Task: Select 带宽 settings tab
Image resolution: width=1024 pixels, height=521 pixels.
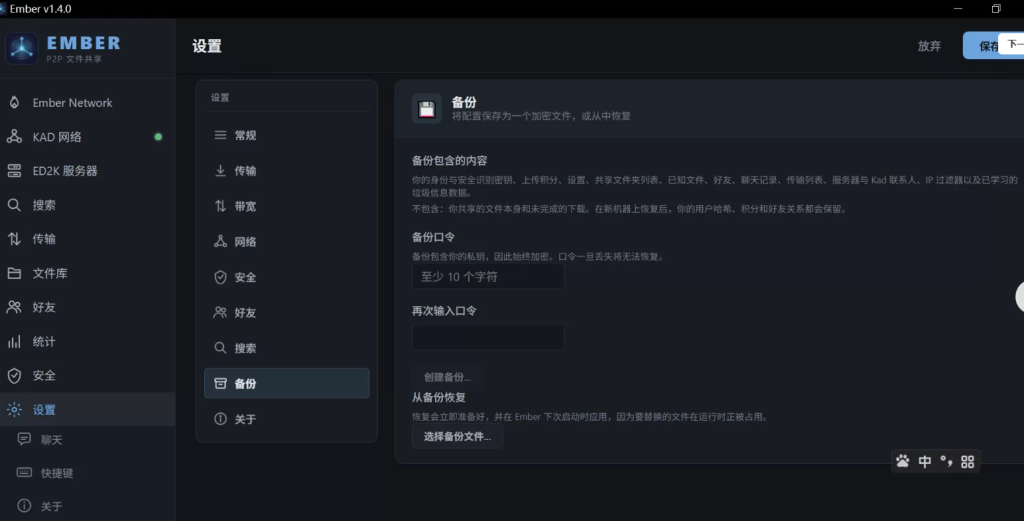Action: [x=287, y=206]
